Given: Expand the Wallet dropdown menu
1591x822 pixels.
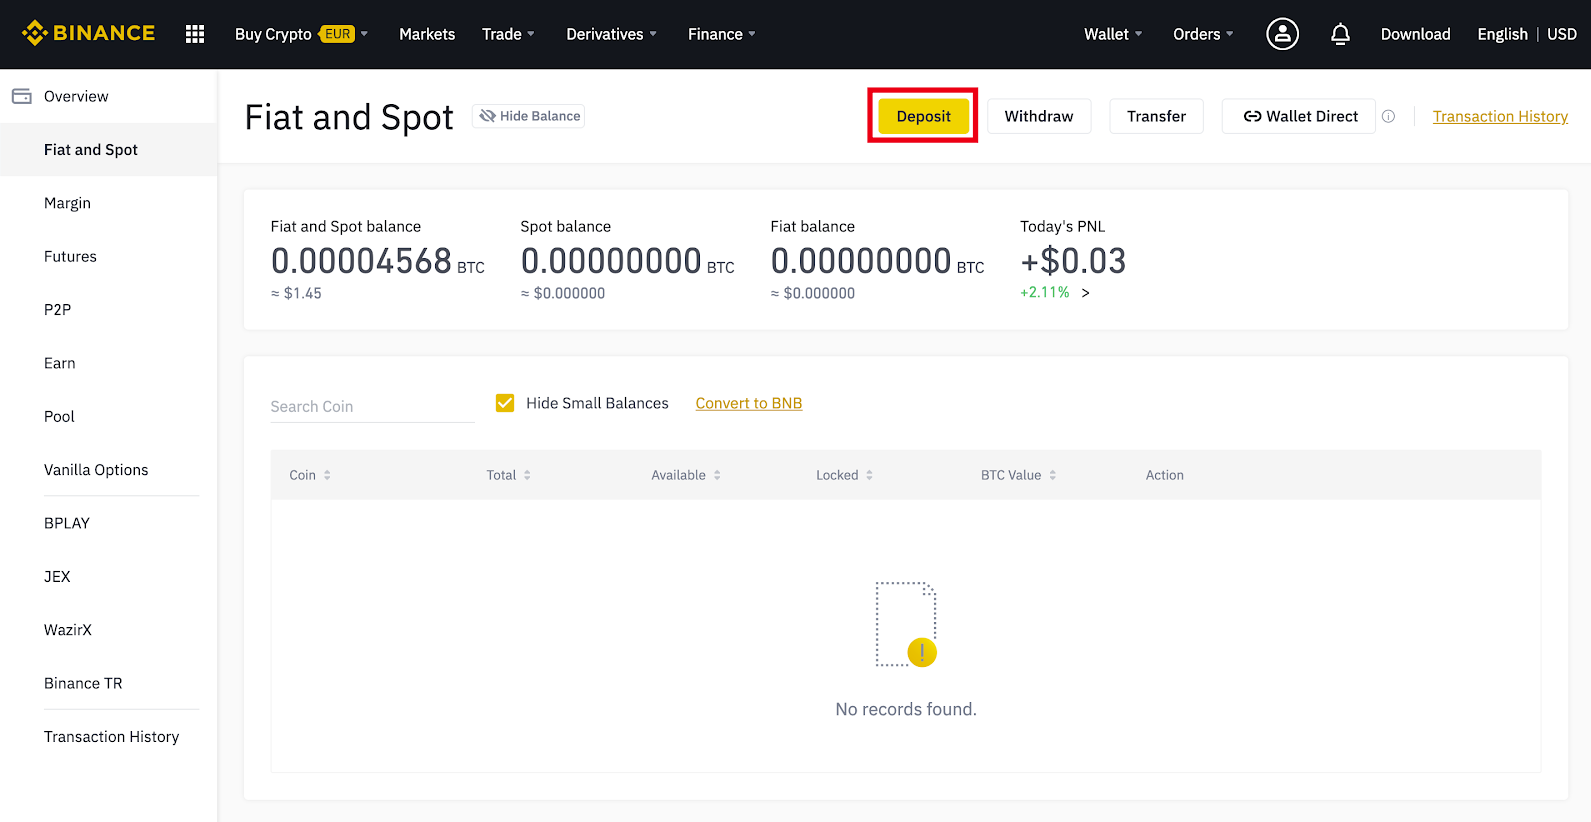Looking at the screenshot, I should [1112, 34].
